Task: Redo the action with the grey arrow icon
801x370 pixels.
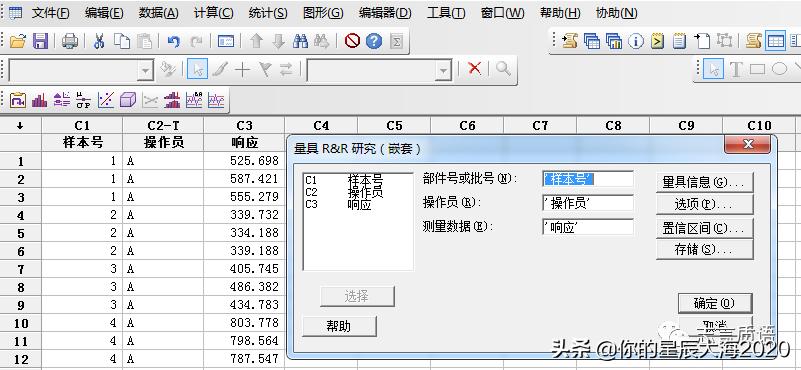Action: point(196,41)
